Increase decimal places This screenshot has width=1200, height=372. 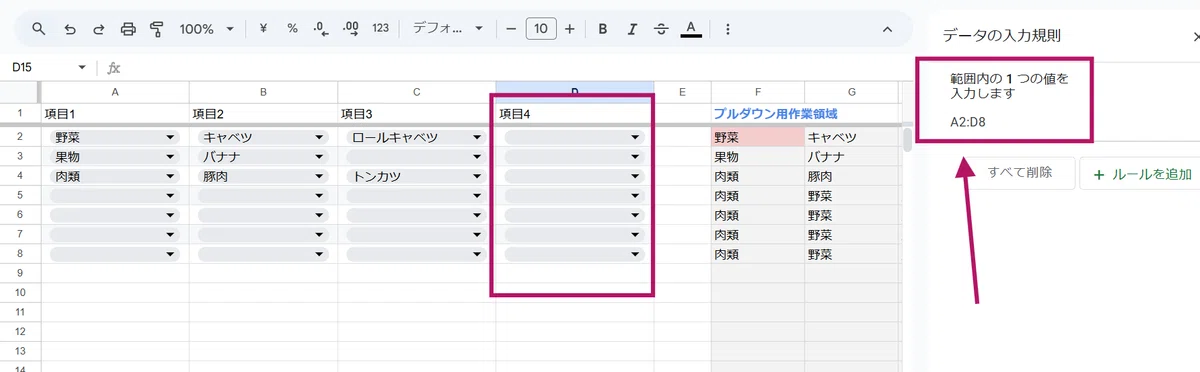(x=351, y=29)
